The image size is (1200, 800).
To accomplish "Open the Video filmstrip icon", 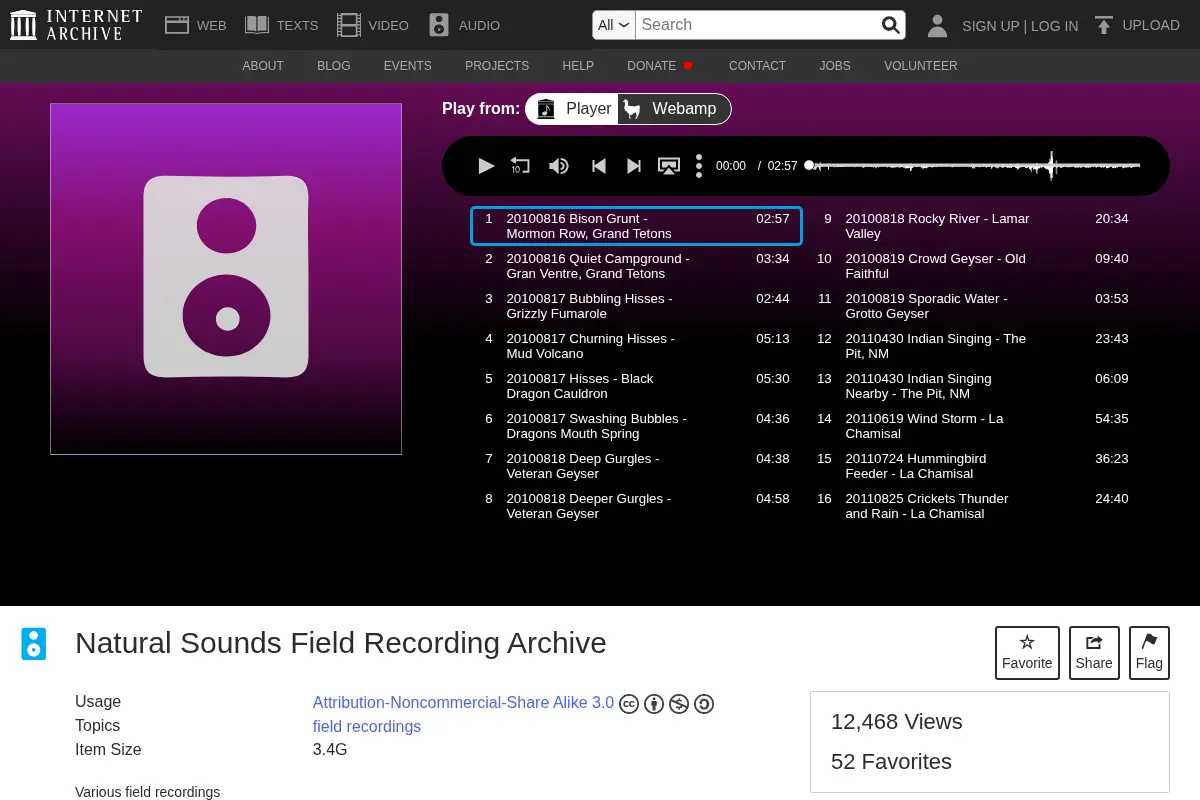I will tap(349, 25).
